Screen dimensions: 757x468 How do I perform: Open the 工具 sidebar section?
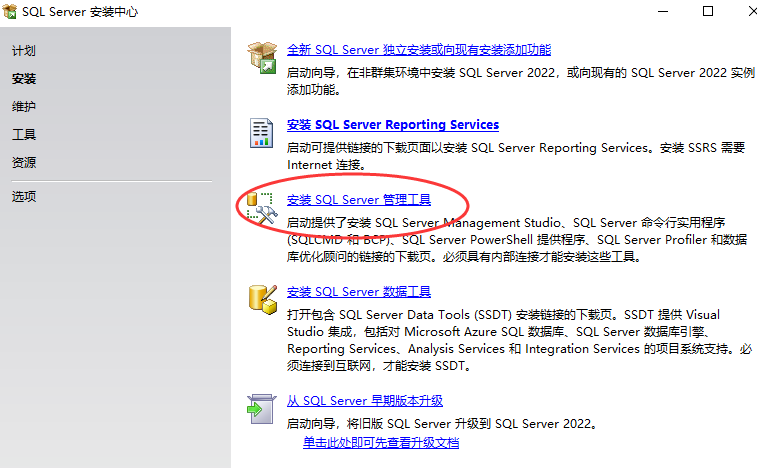coord(24,134)
